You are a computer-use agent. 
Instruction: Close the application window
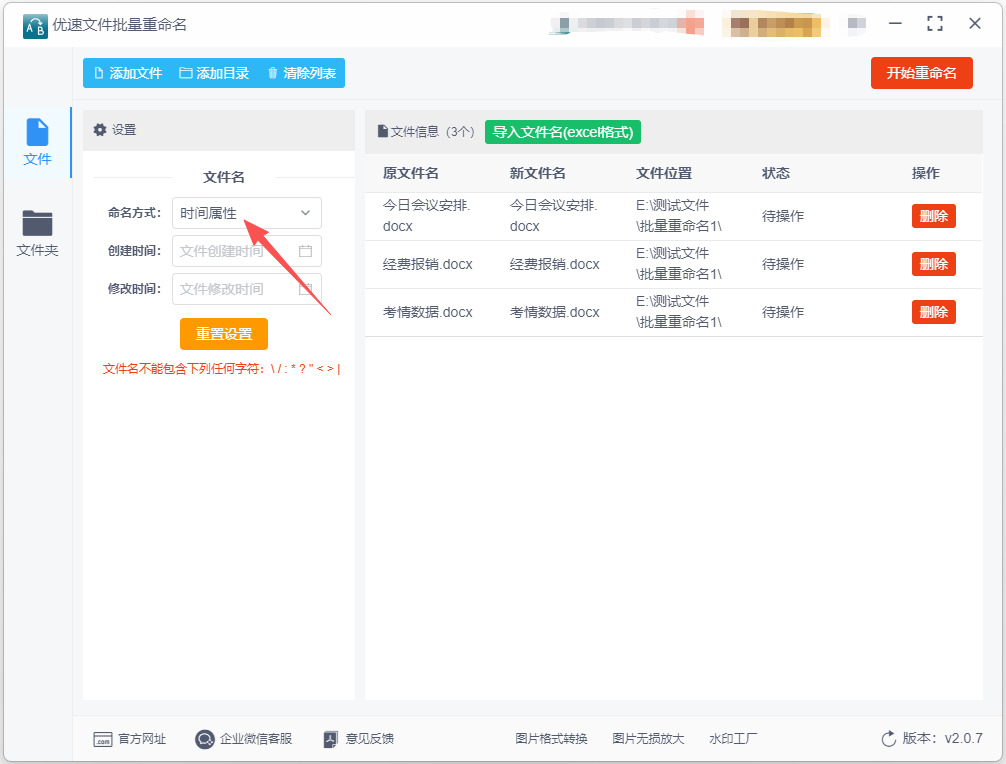point(975,24)
